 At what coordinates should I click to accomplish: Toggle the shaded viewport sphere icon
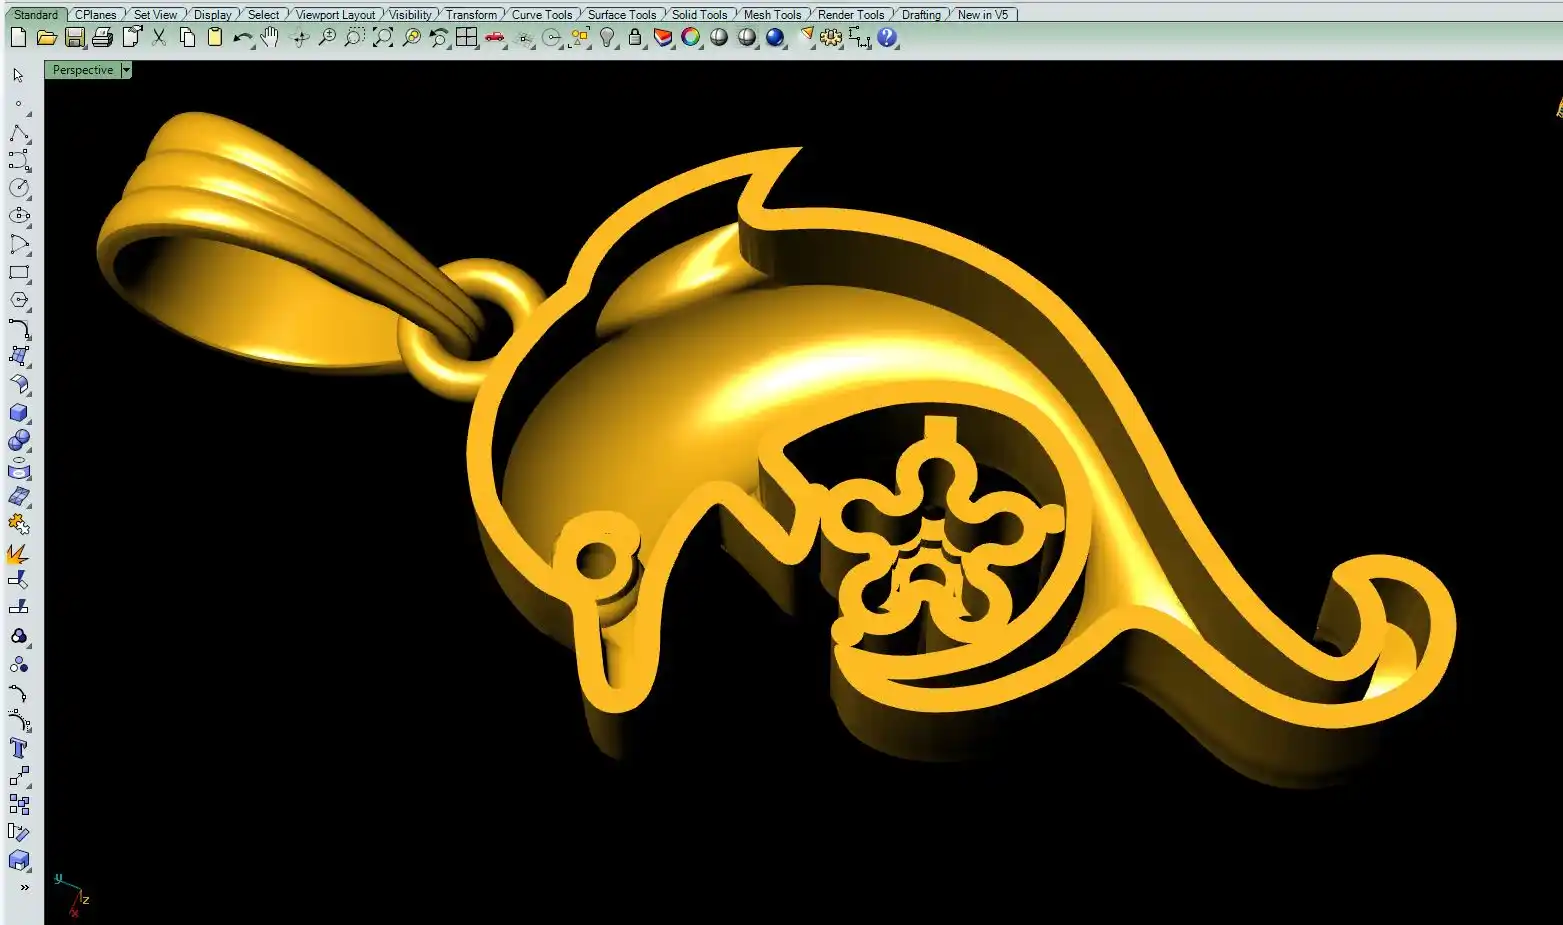coord(719,38)
